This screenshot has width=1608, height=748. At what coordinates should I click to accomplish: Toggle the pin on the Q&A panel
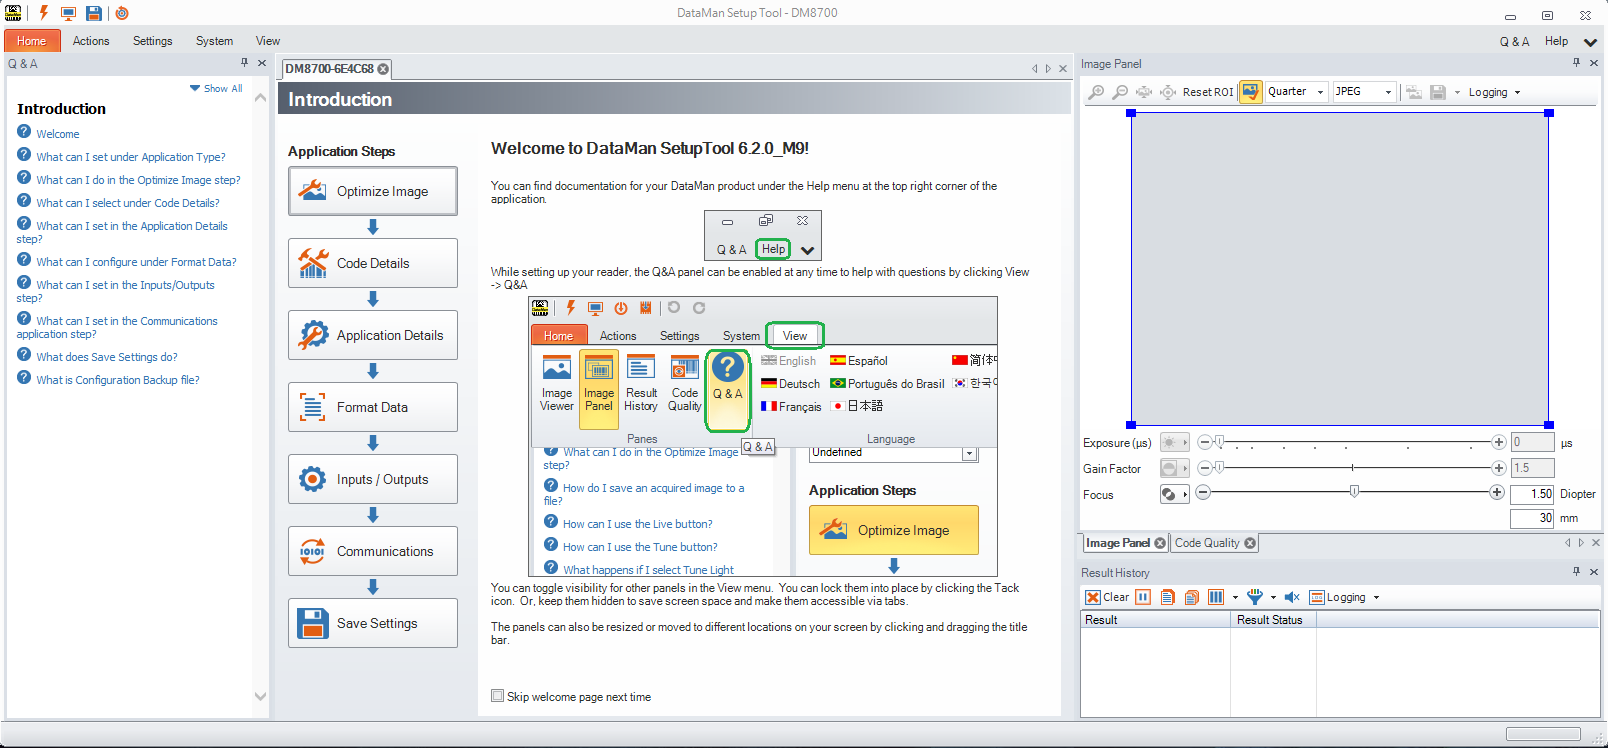click(x=244, y=63)
